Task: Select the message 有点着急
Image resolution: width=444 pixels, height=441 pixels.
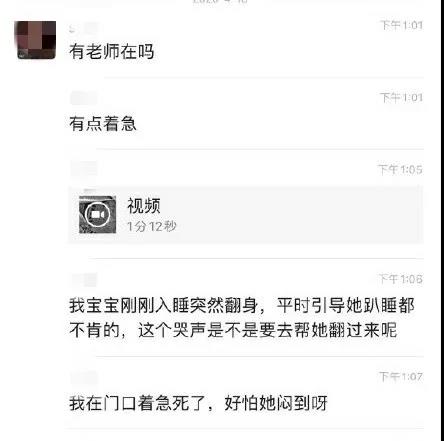Action: click(103, 124)
